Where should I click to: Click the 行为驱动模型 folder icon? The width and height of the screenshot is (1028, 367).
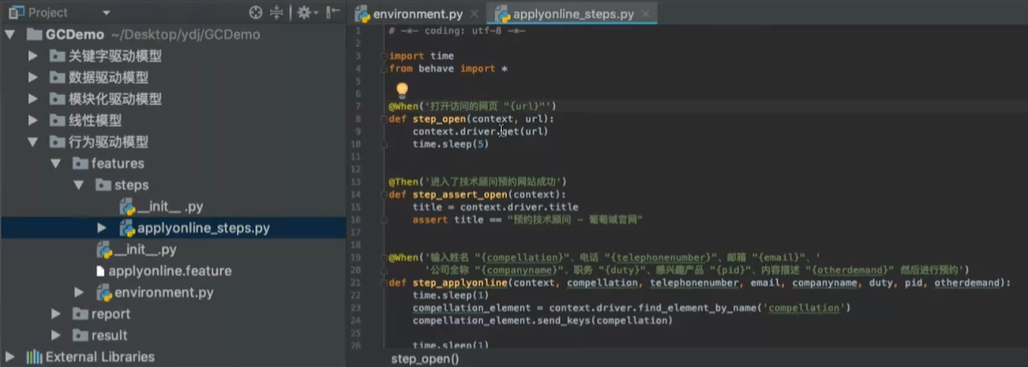coord(57,142)
